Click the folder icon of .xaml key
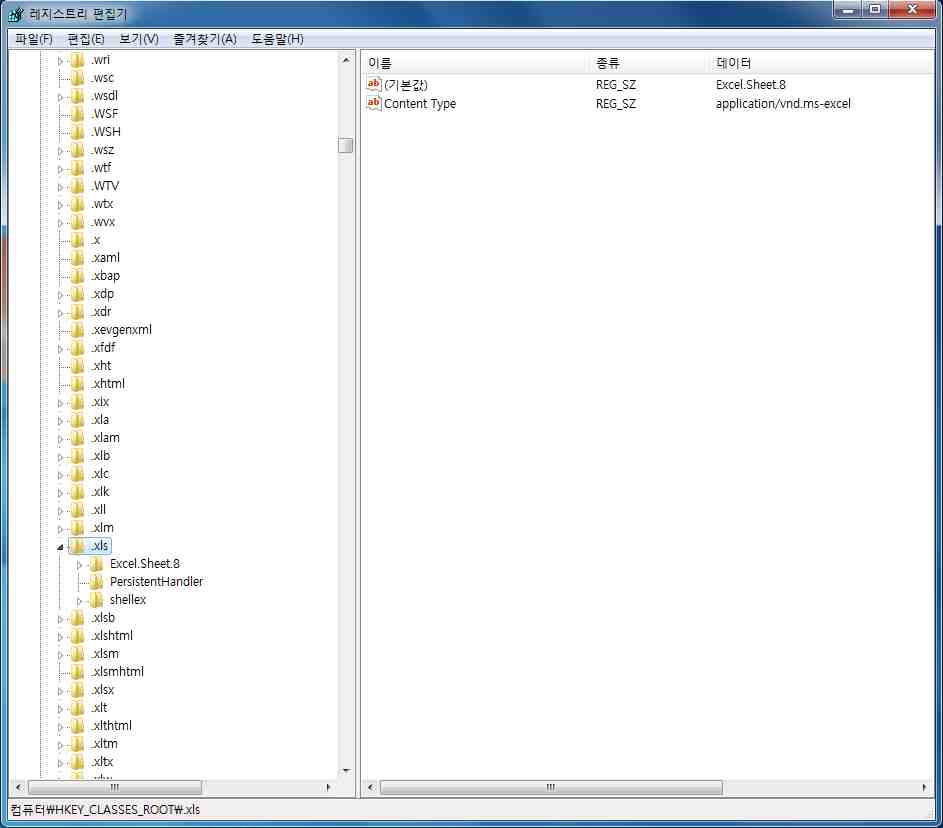 [78, 258]
